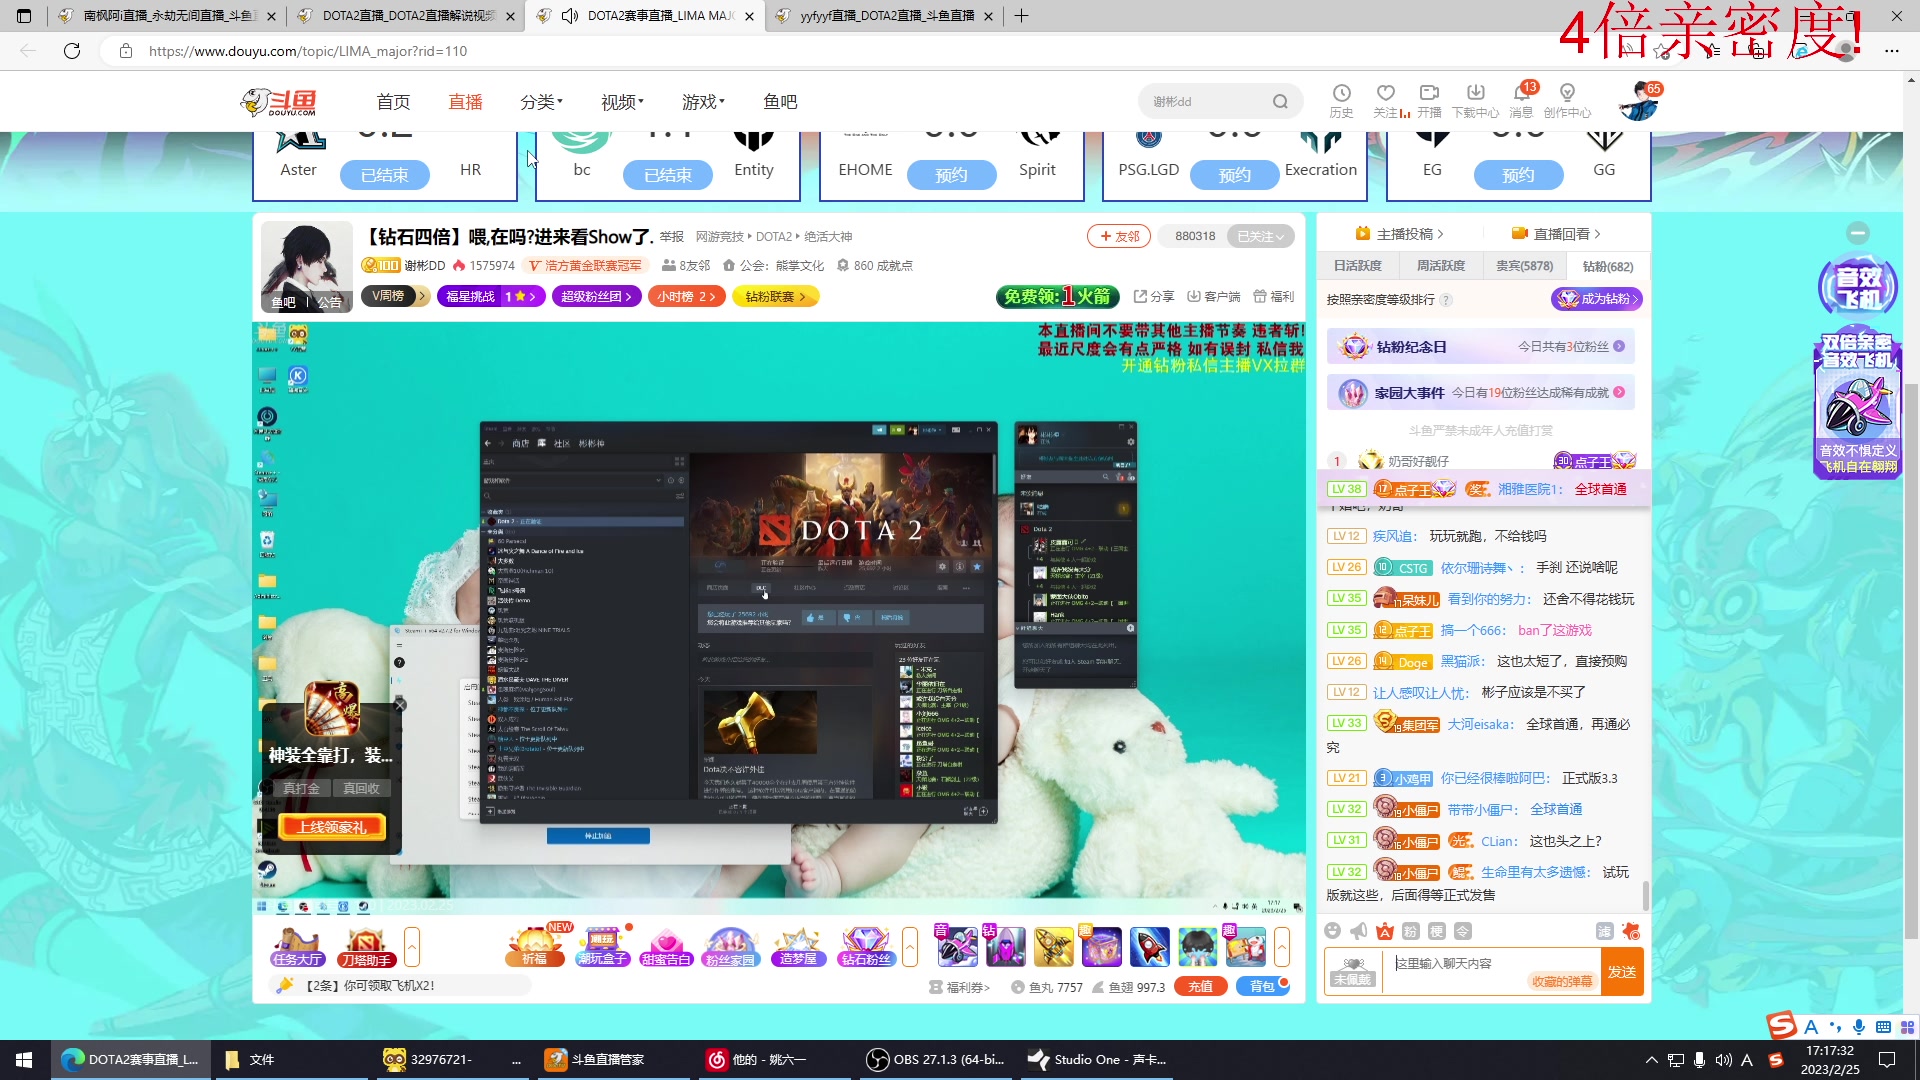The image size is (1920, 1080).
Task: Click the search magnifier icon
Action: coord(1280,102)
